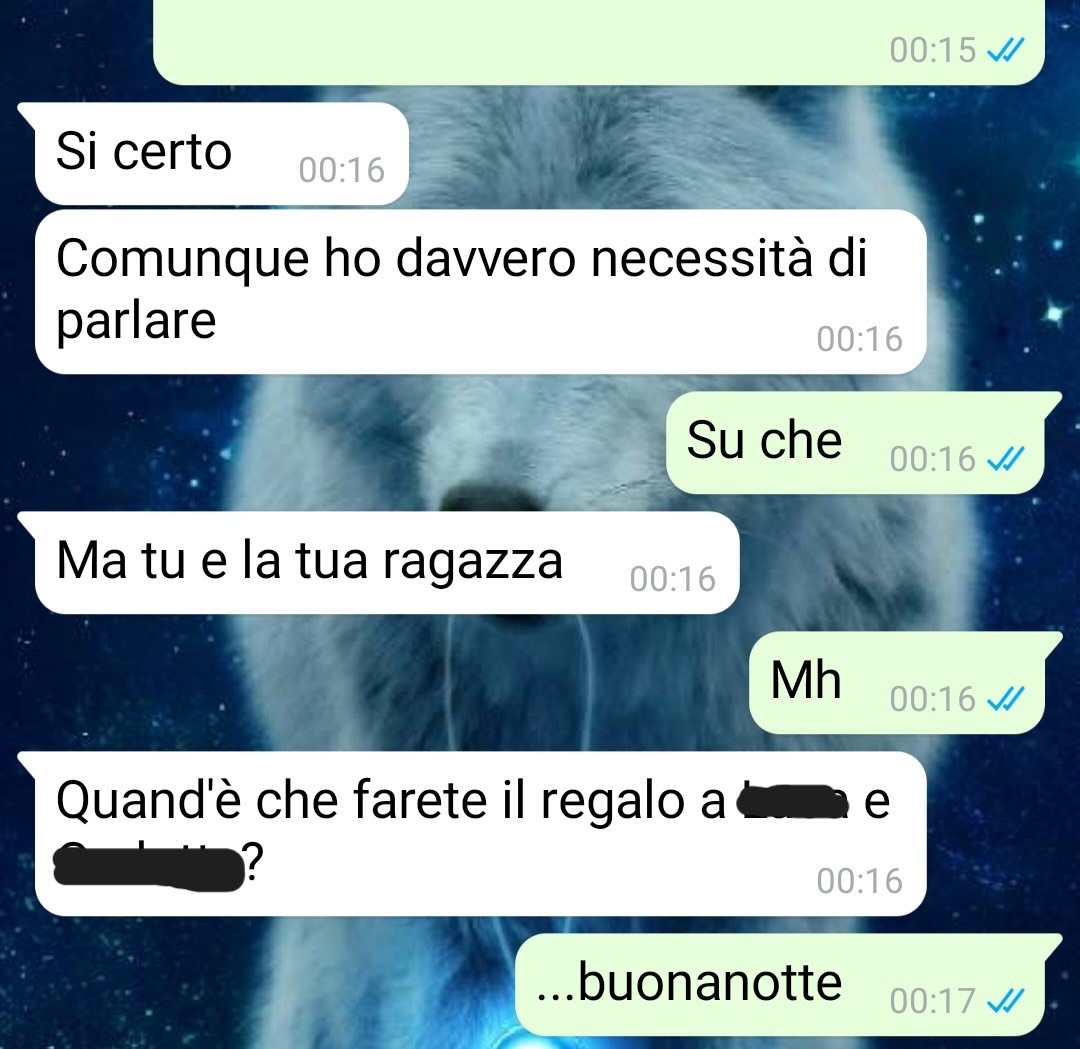
Task: Click the read checkmarks at 00:15 on top bubble
Action: (1006, 50)
